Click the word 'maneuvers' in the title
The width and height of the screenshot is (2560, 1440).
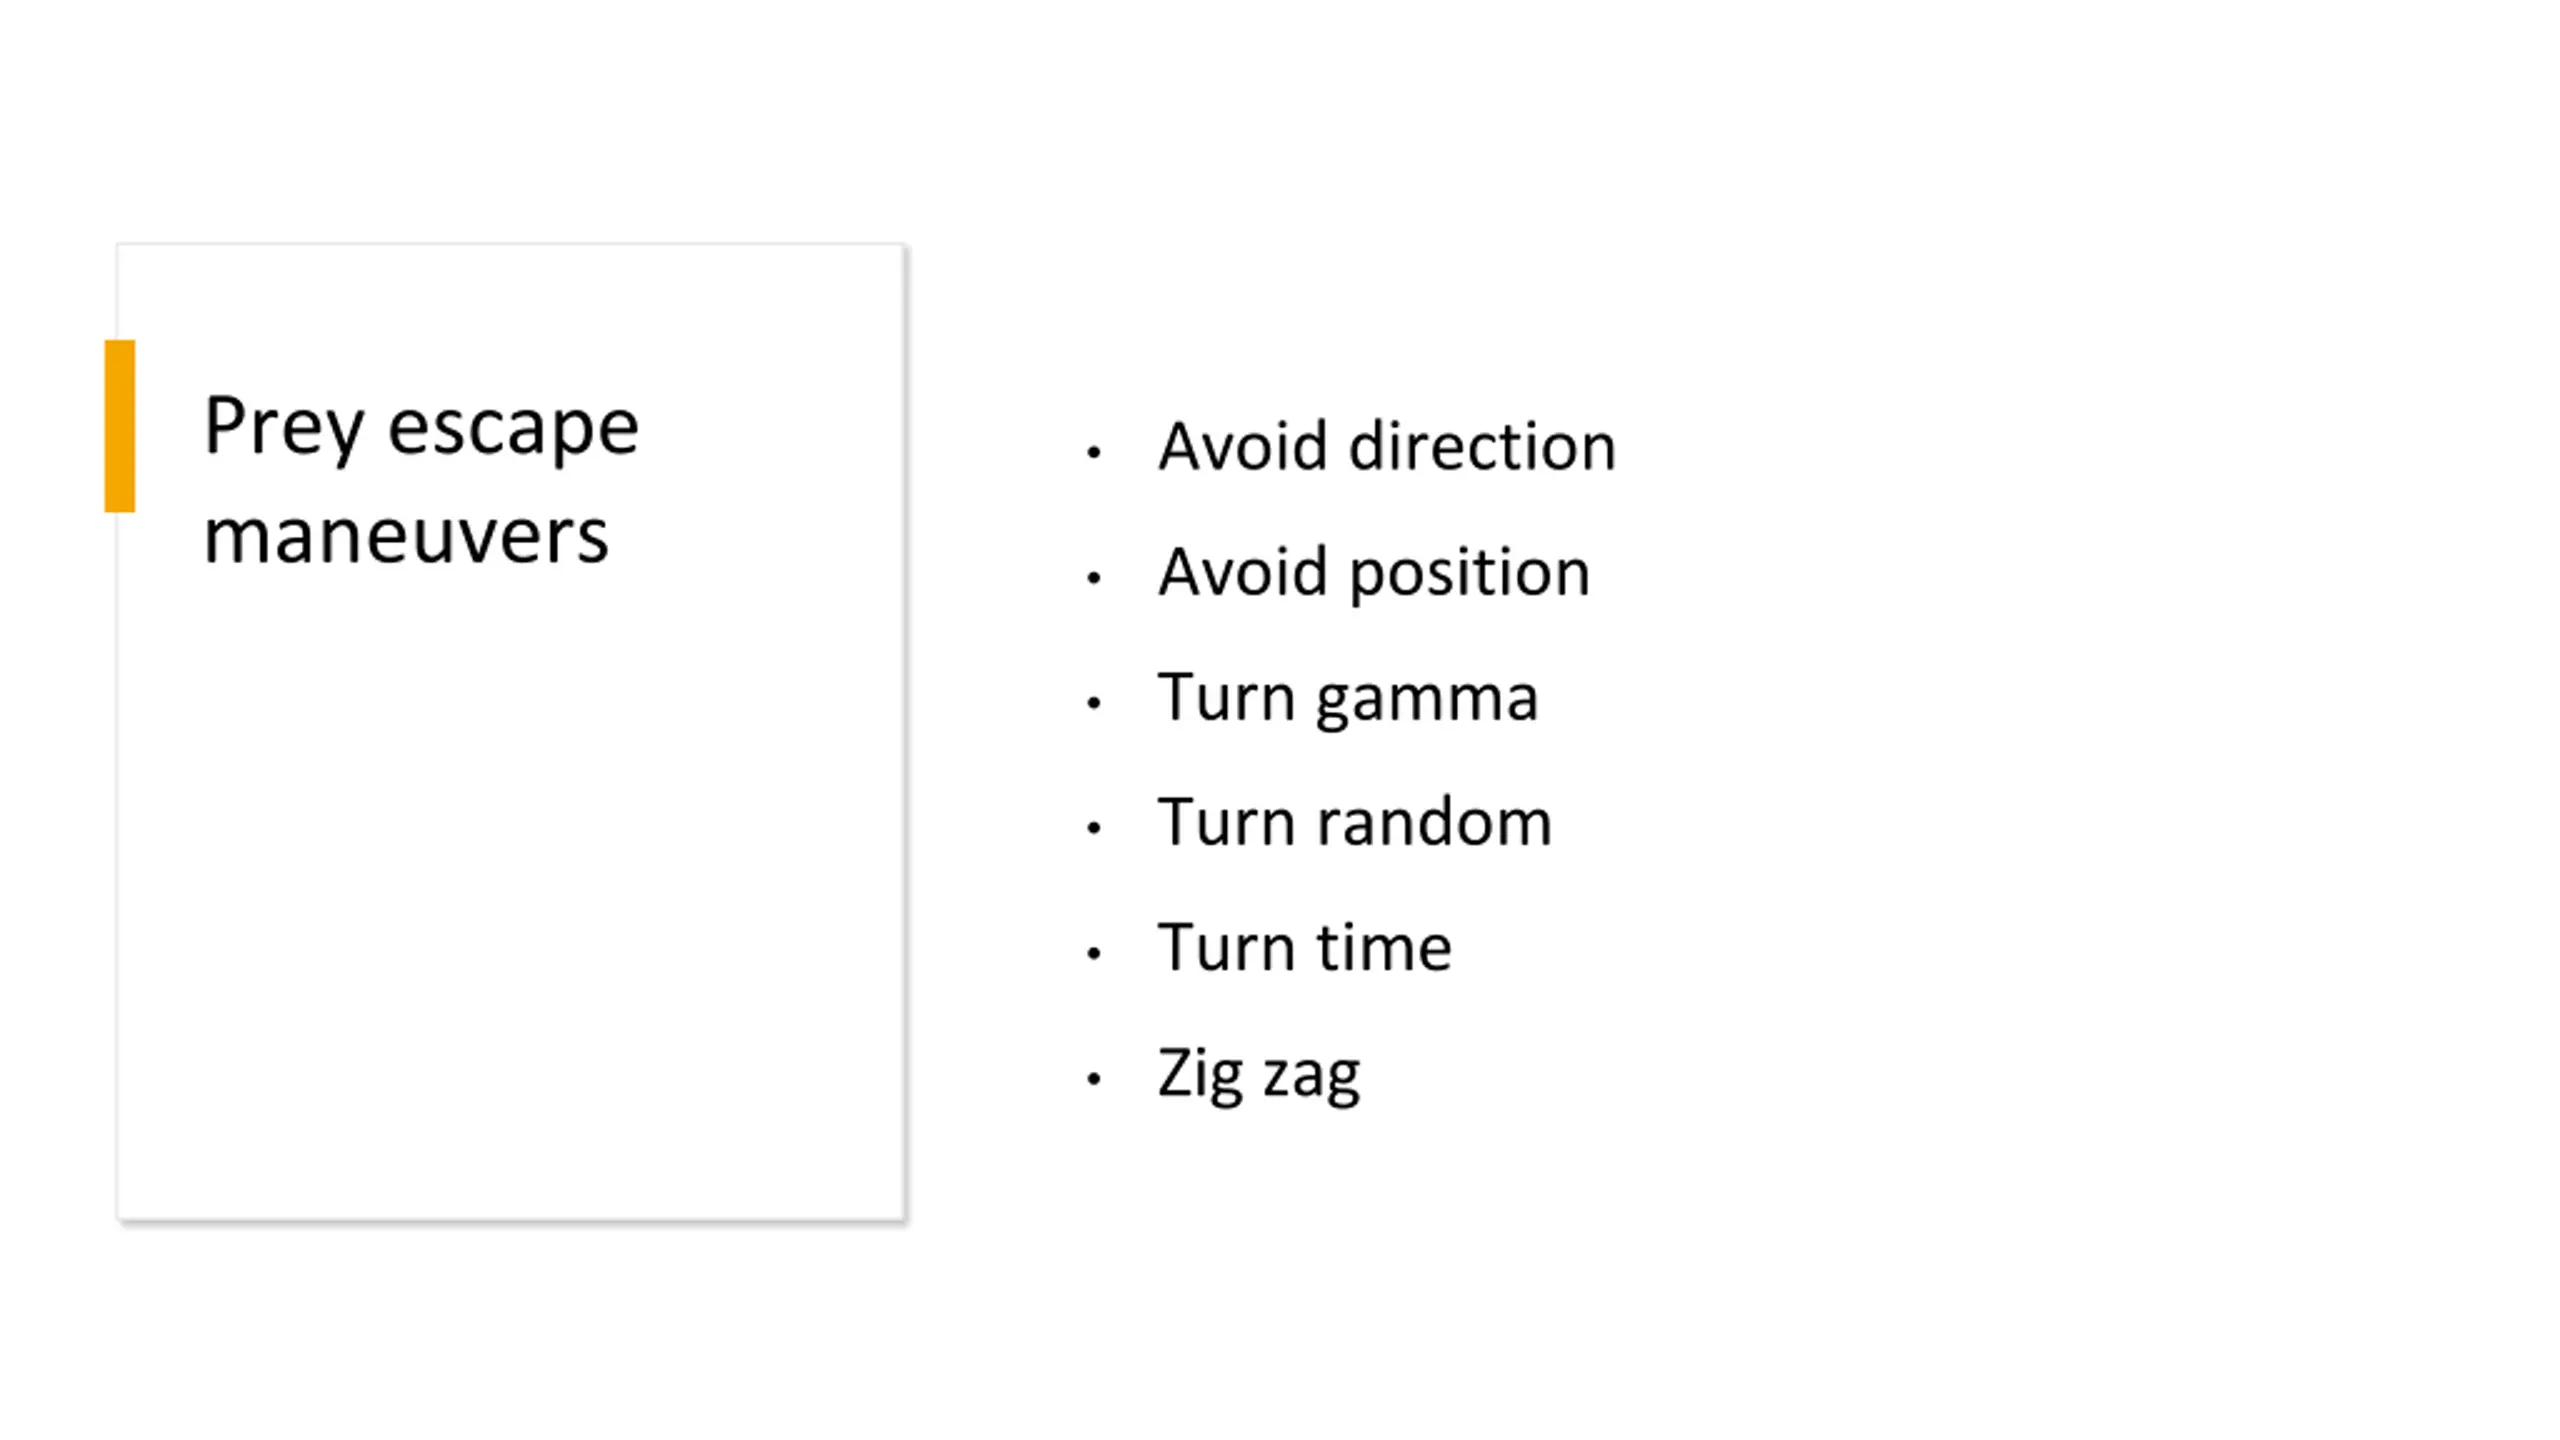point(406,537)
